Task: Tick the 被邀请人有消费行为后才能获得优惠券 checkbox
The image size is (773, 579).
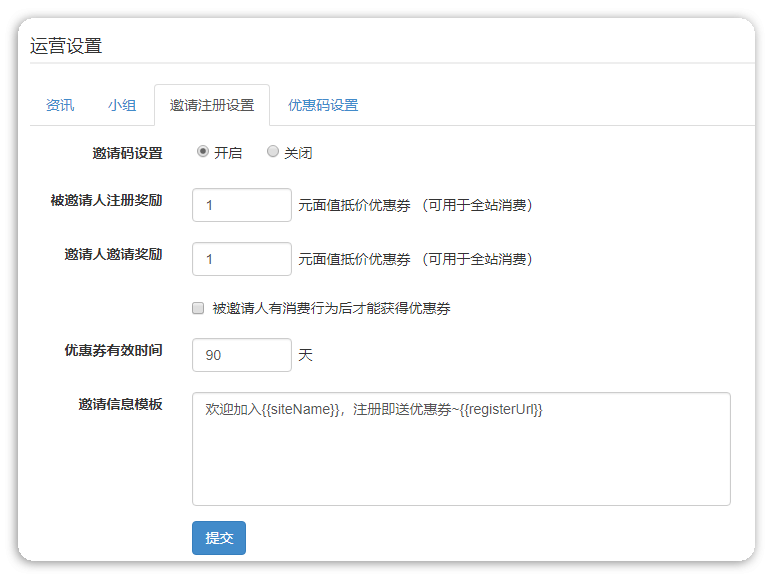Action: pos(198,308)
